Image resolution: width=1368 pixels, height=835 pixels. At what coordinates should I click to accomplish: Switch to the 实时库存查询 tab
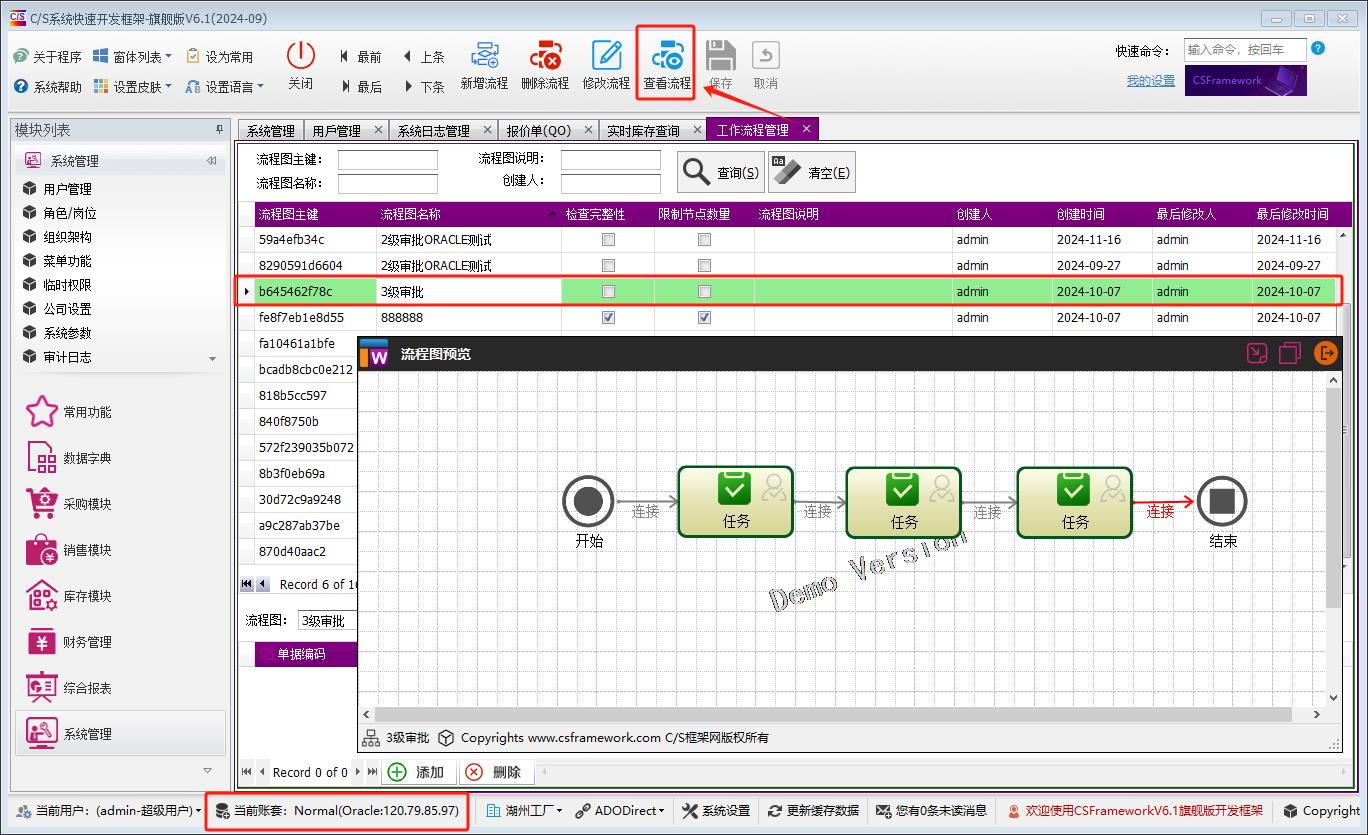[x=643, y=131]
